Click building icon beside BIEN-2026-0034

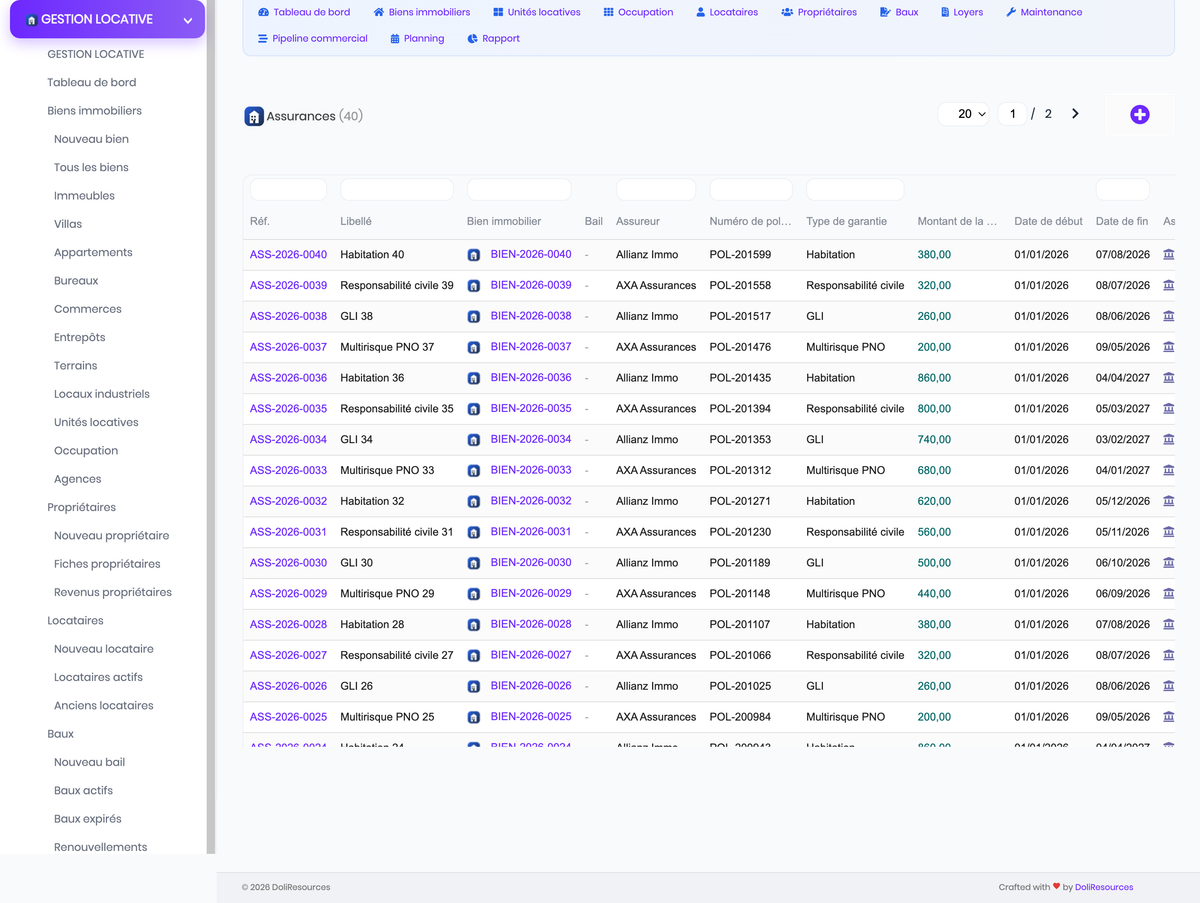coord(474,440)
